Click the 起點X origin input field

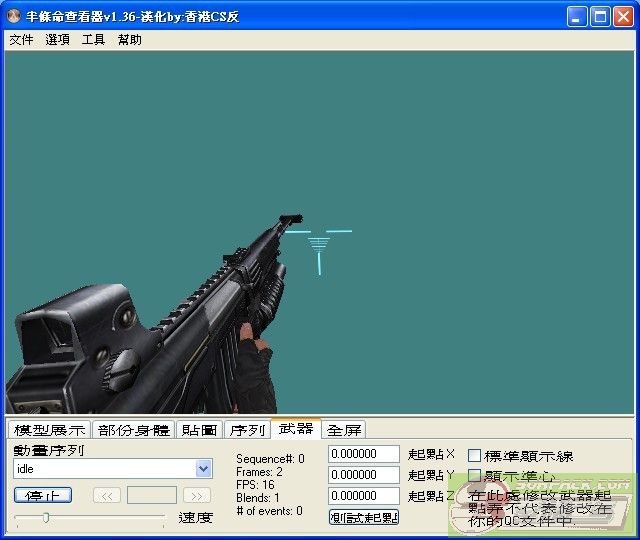click(363, 454)
